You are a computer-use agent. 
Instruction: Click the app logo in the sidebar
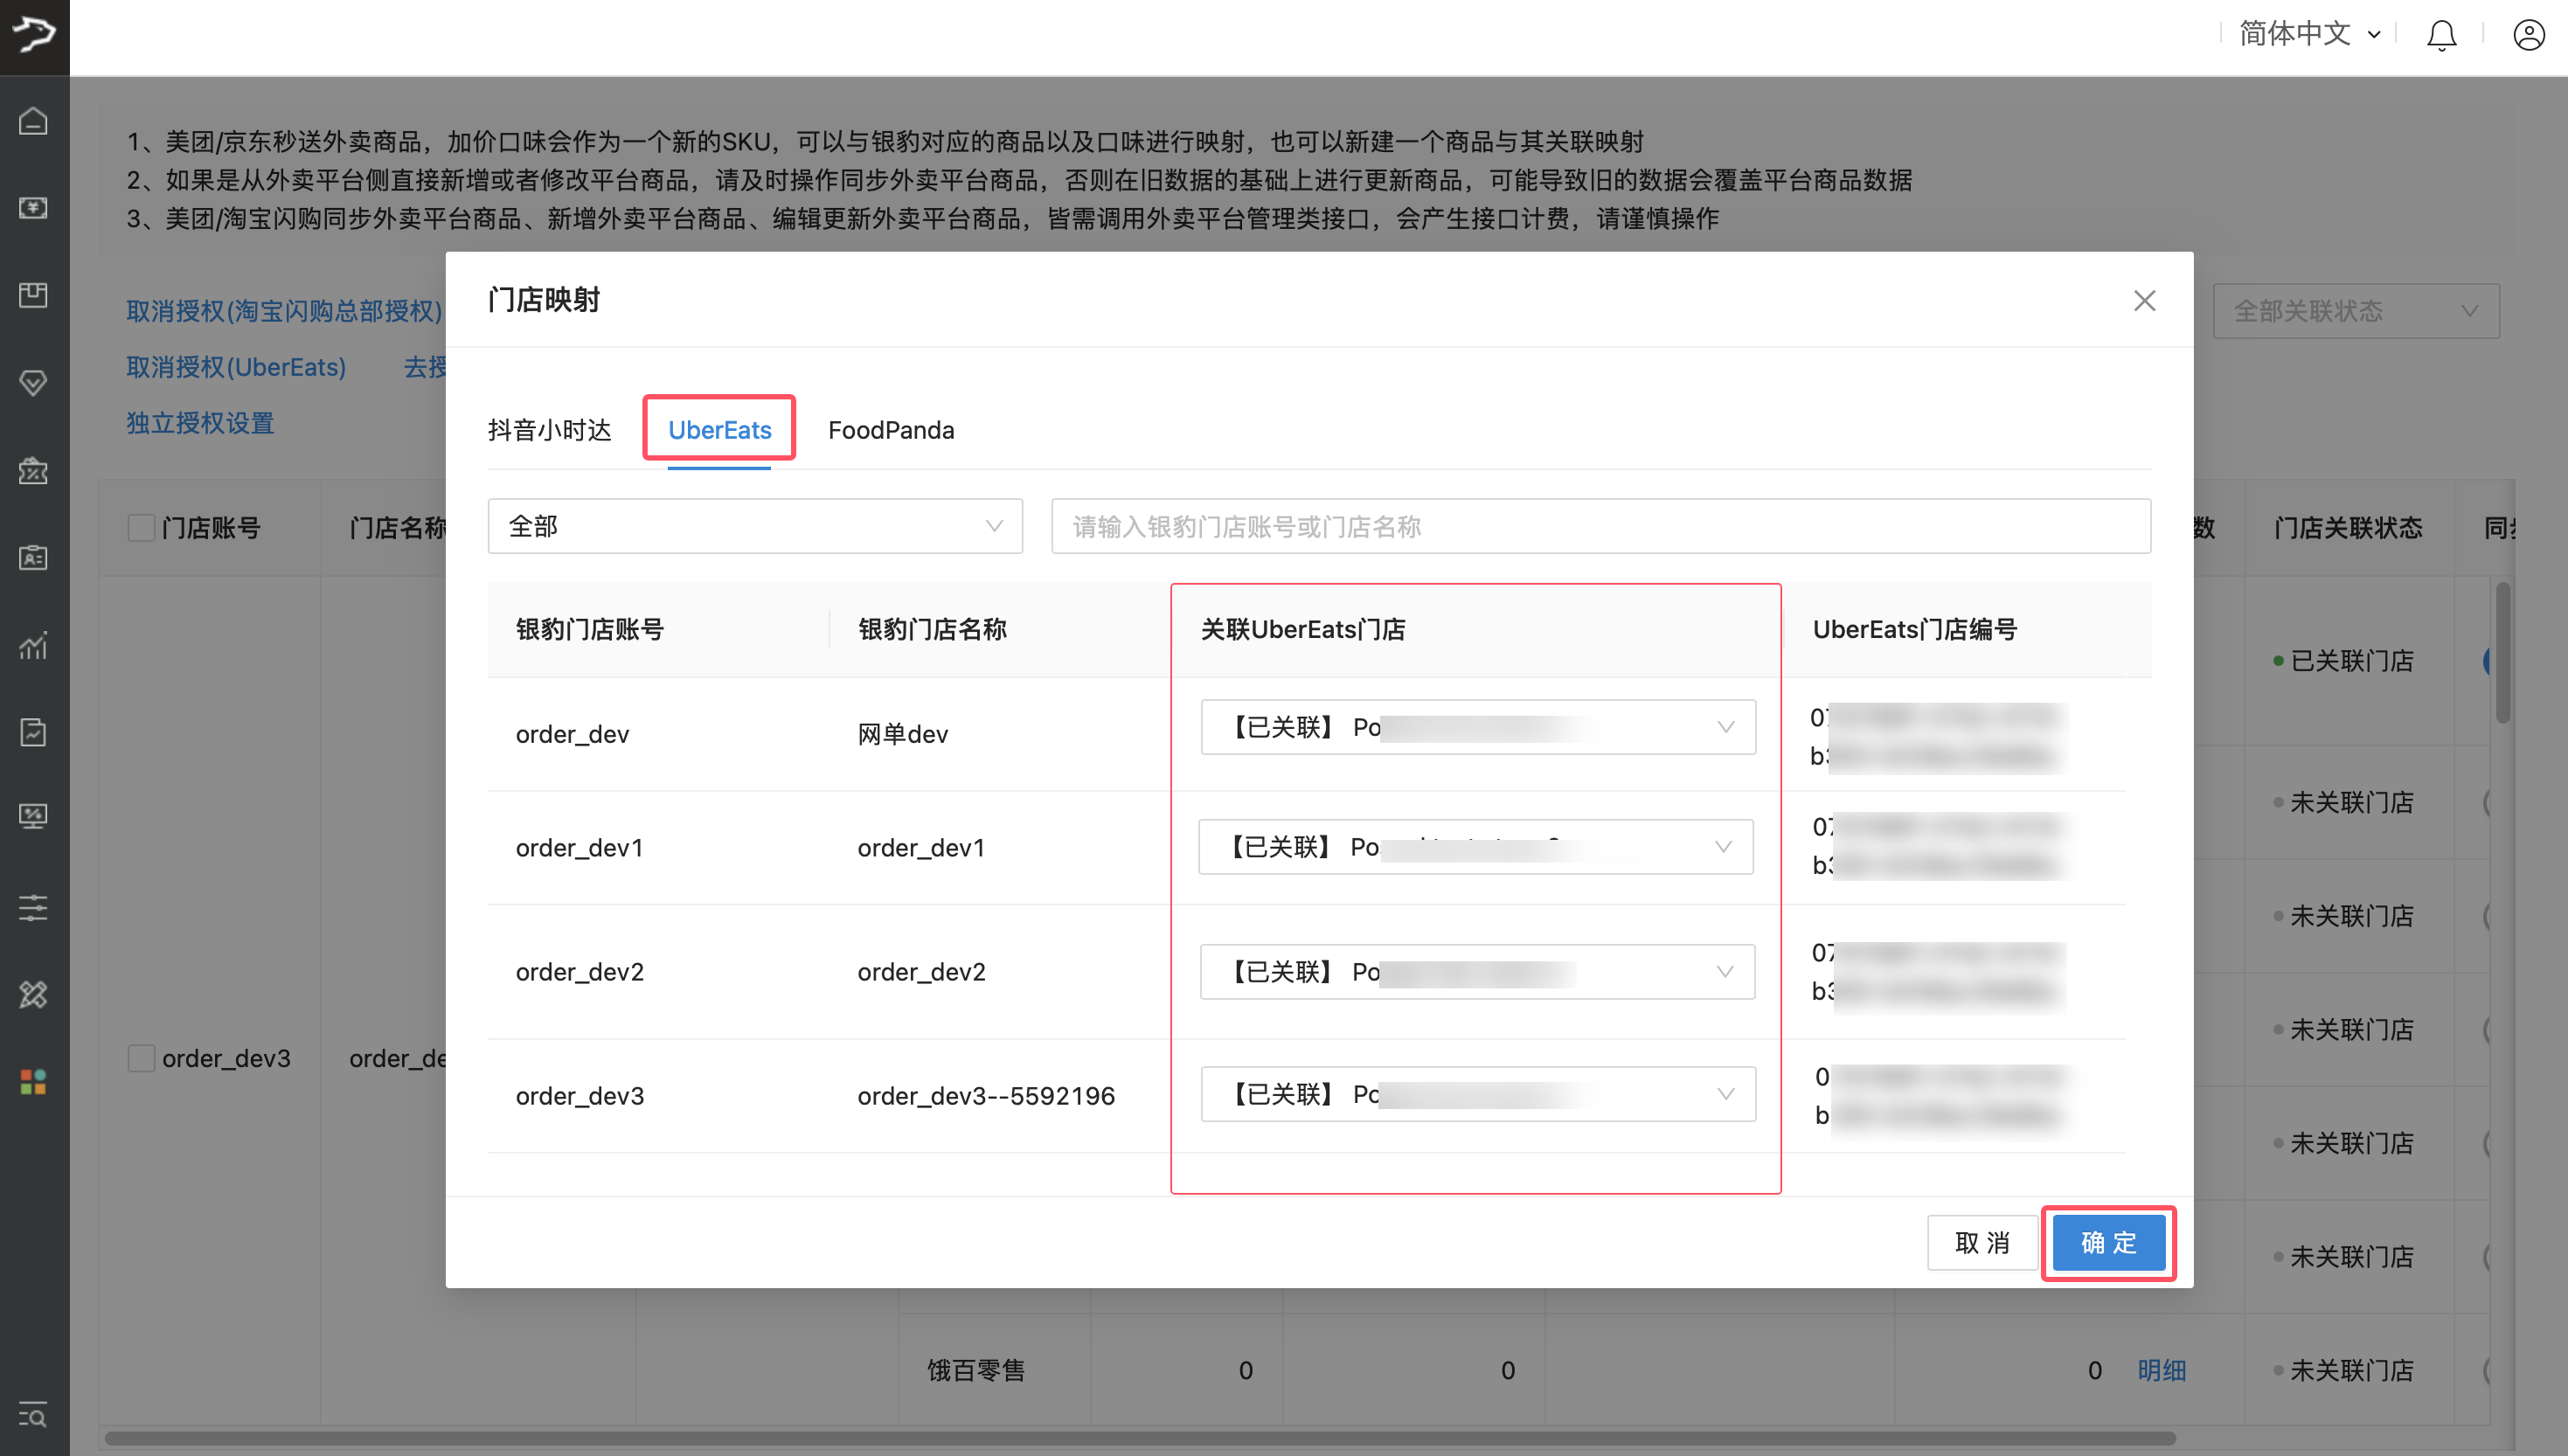[x=34, y=36]
